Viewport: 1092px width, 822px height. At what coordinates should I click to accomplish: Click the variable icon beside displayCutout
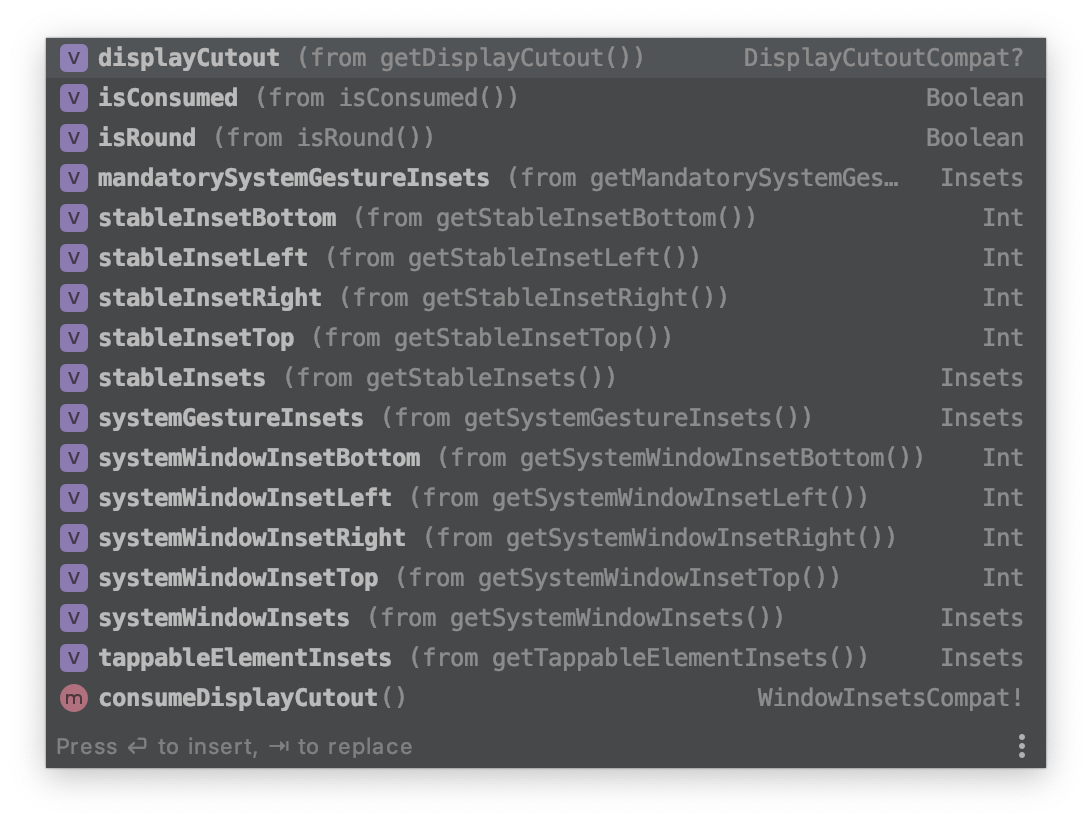74,58
